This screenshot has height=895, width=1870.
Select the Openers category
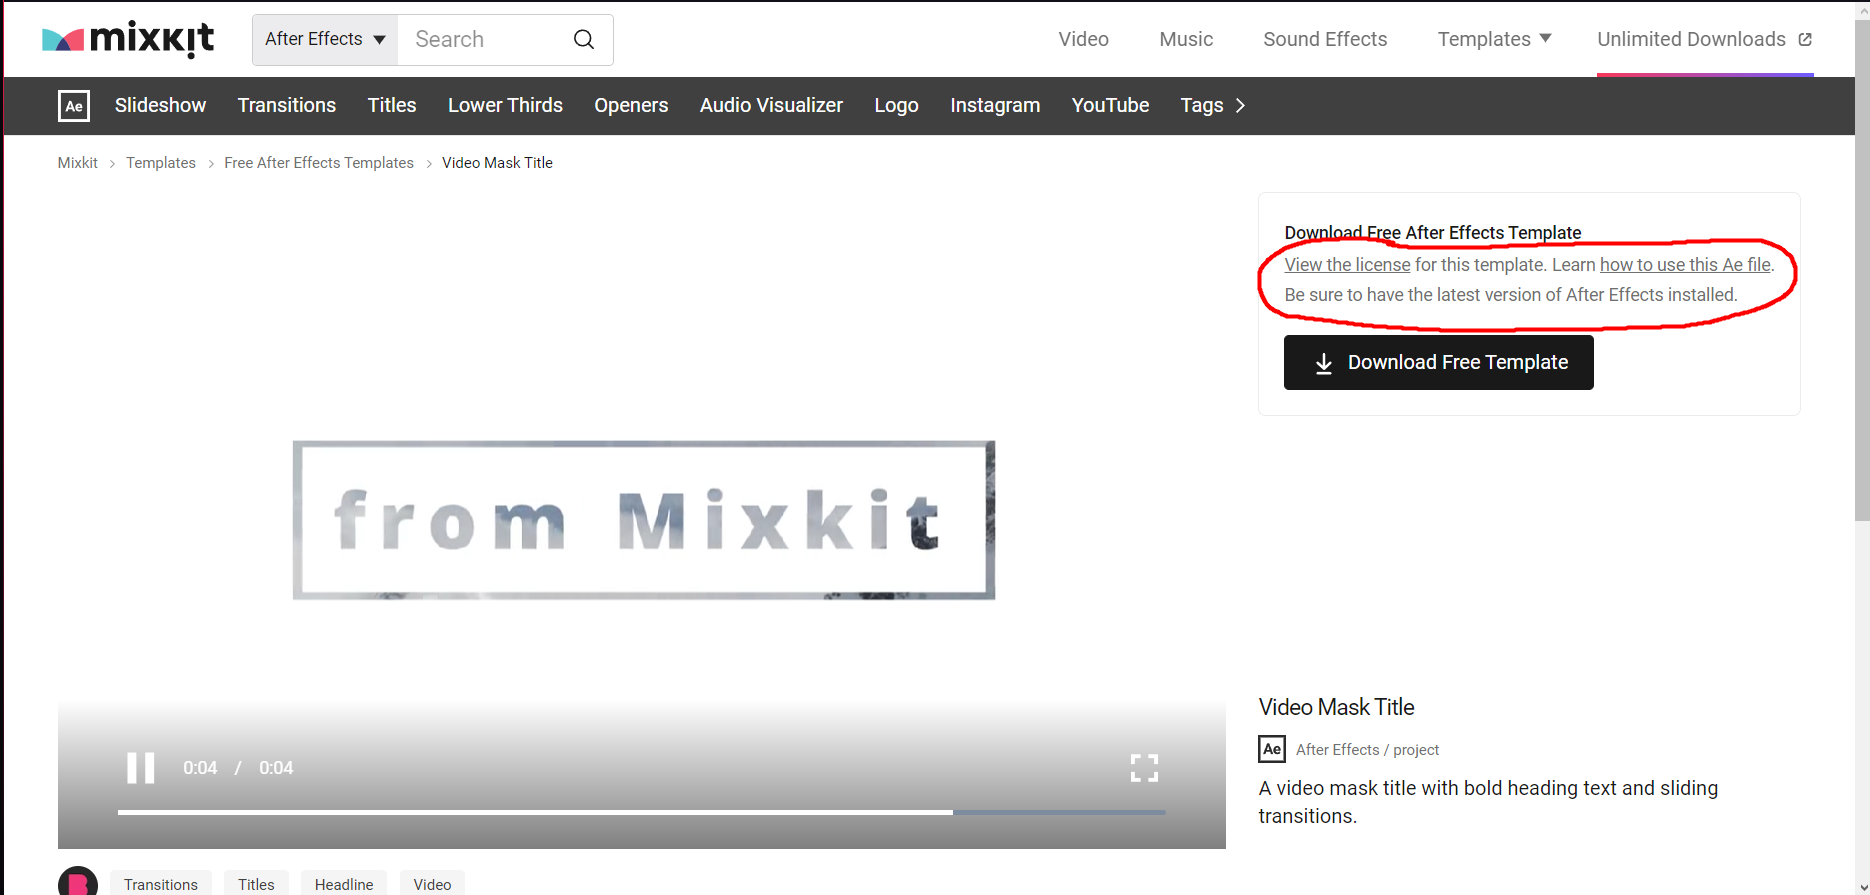[631, 105]
